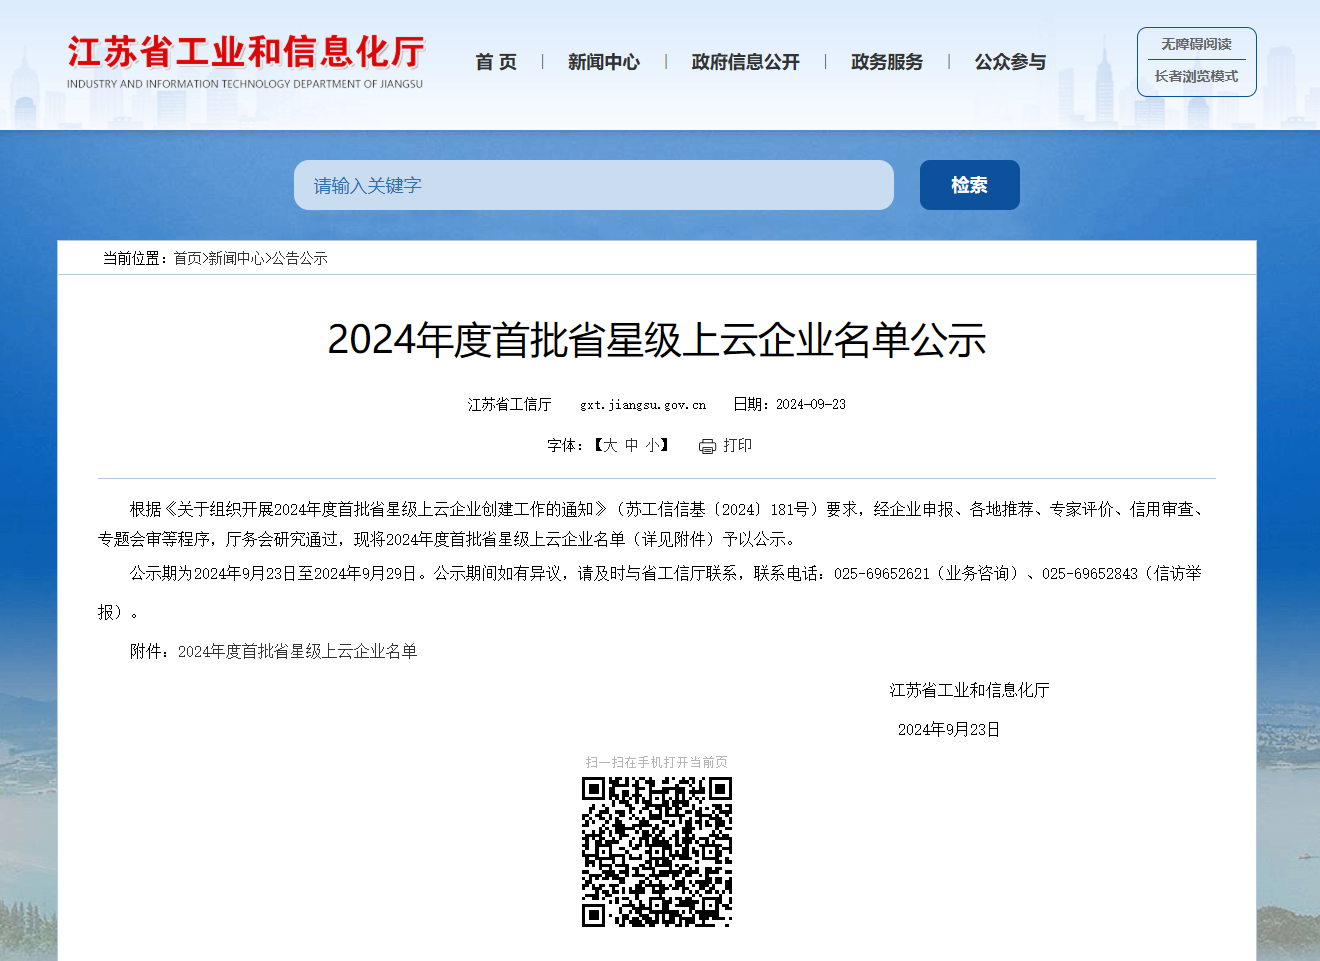1320x961 pixels.
Task: Click the article title 2024年度首批省星级上云企业名单公示
Action: (x=659, y=340)
